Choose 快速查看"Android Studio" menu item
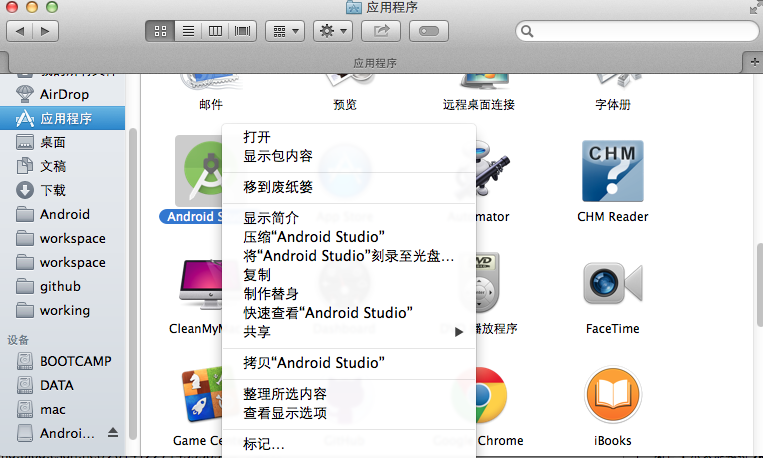Viewport: 763px width, 458px height. [348, 313]
